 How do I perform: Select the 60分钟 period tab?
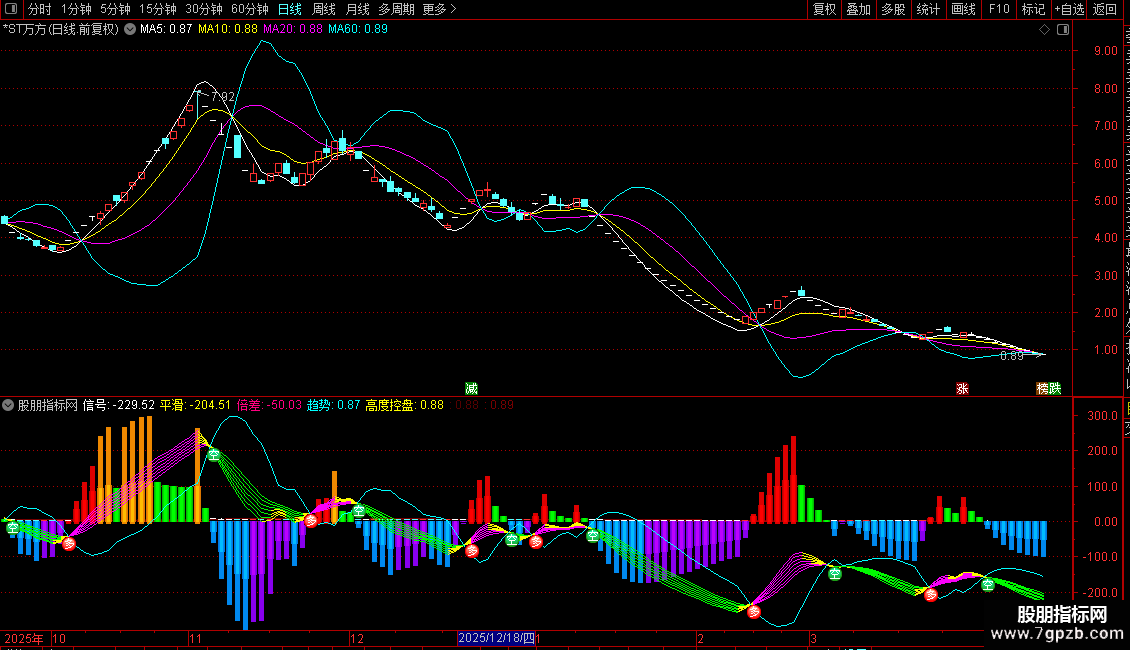(249, 9)
